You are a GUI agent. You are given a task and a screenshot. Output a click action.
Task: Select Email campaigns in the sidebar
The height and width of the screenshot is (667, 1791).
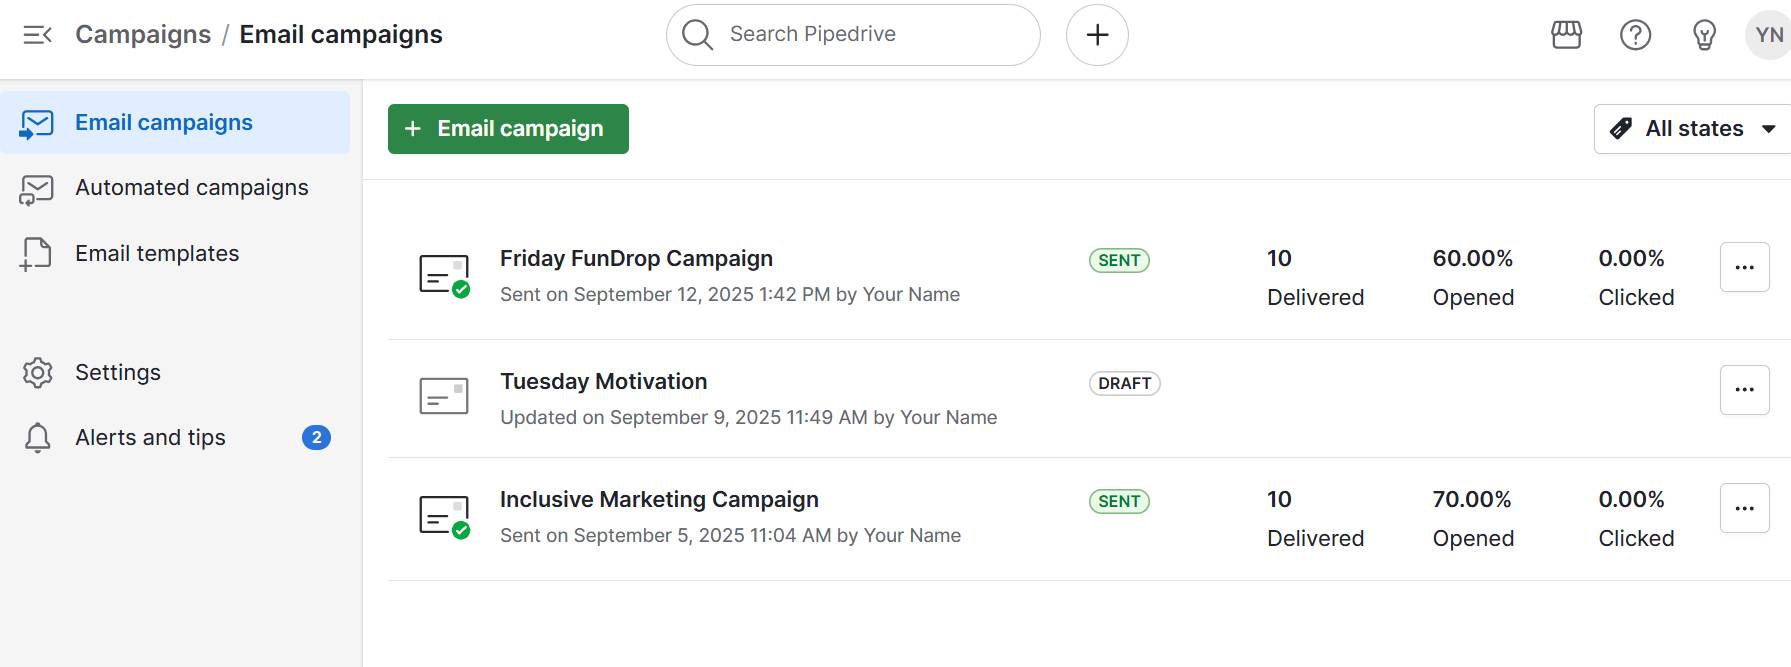tap(175, 123)
